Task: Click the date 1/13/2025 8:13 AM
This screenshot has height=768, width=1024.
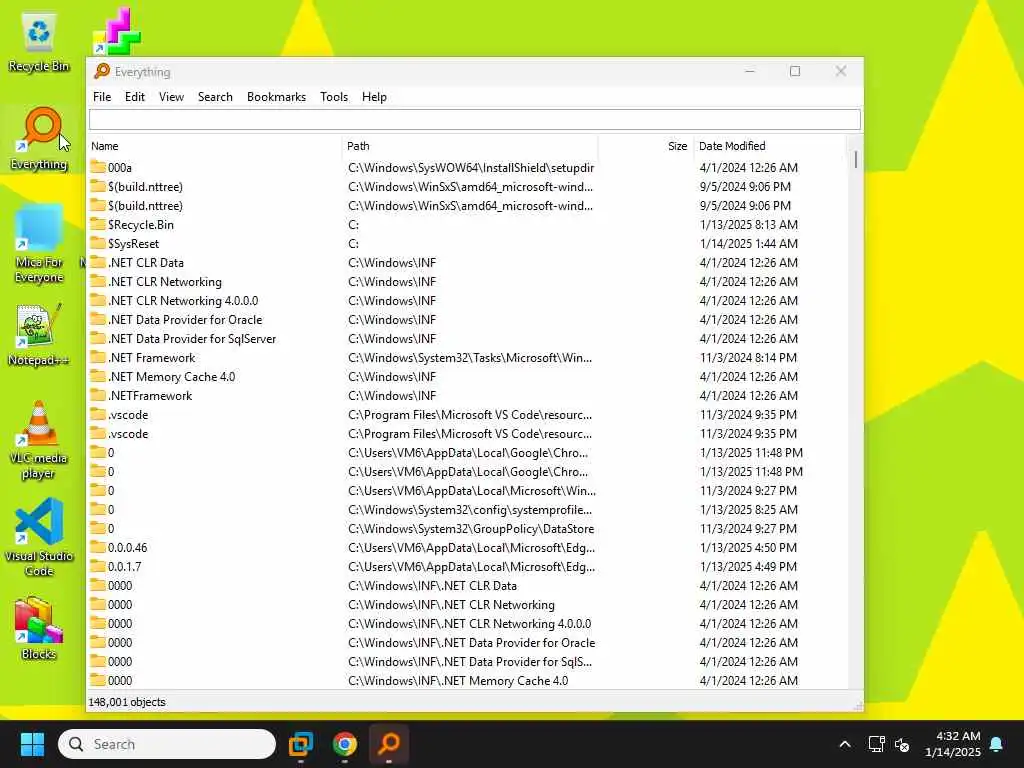Action: [x=748, y=224]
